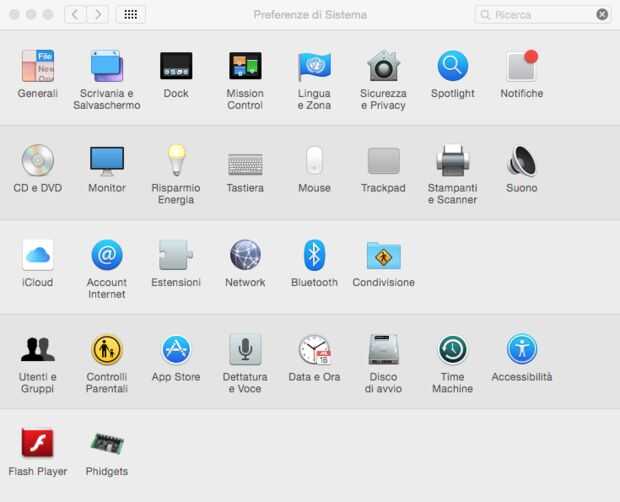
Task: Go forward with the right arrow button
Action: pos(98,15)
